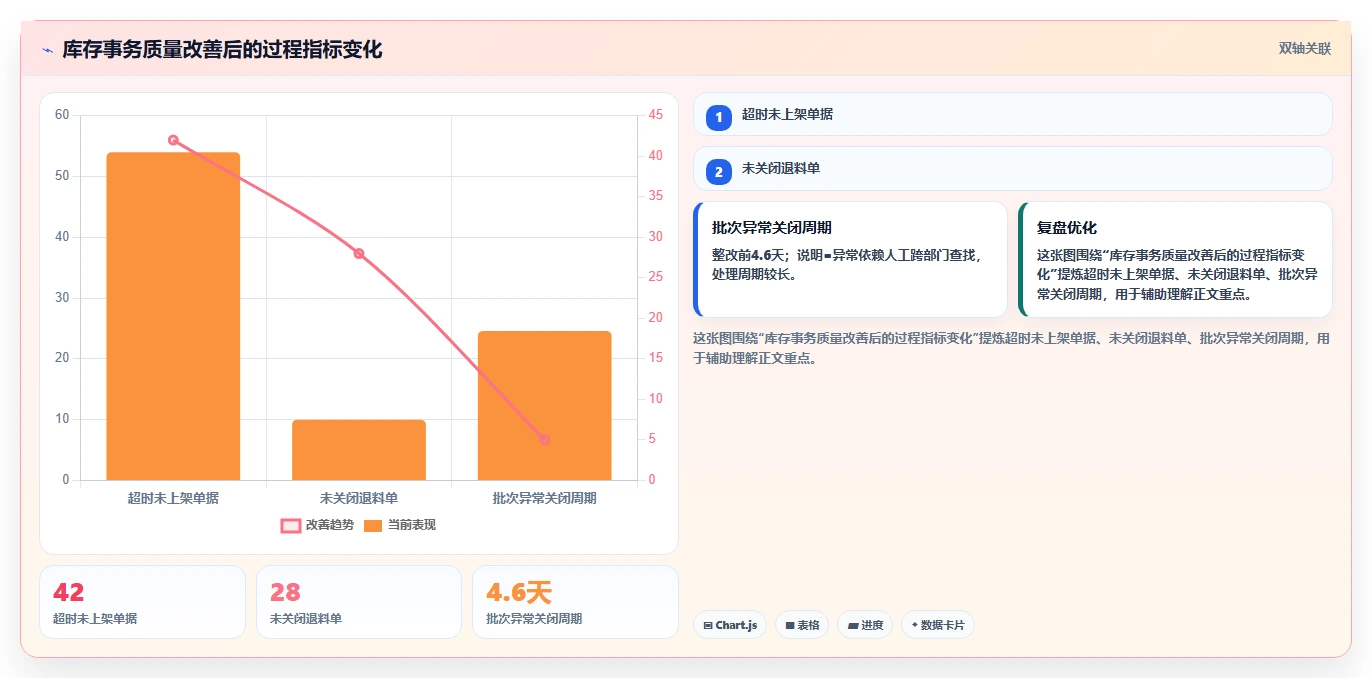Click the trend line point at value 42
Viewport: 1372px width, 678px height.
point(173,140)
